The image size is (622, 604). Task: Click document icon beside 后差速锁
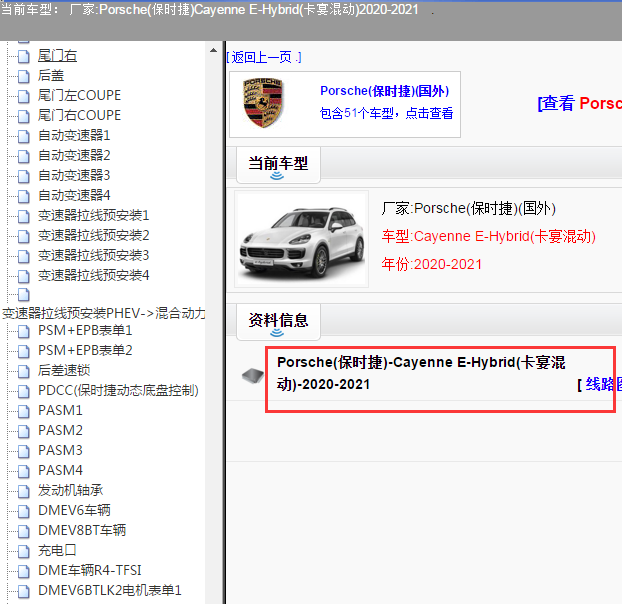coord(24,371)
